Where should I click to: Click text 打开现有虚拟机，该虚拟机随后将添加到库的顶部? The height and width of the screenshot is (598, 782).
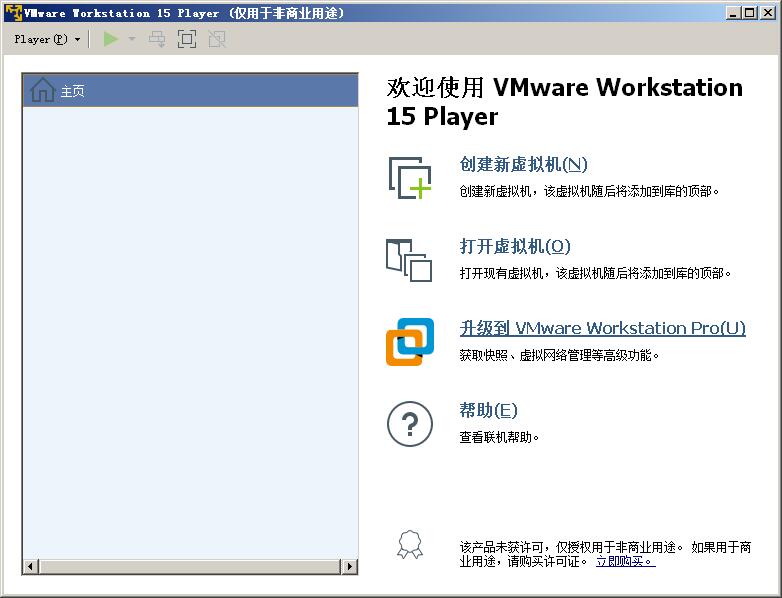pyautogui.click(x=595, y=273)
